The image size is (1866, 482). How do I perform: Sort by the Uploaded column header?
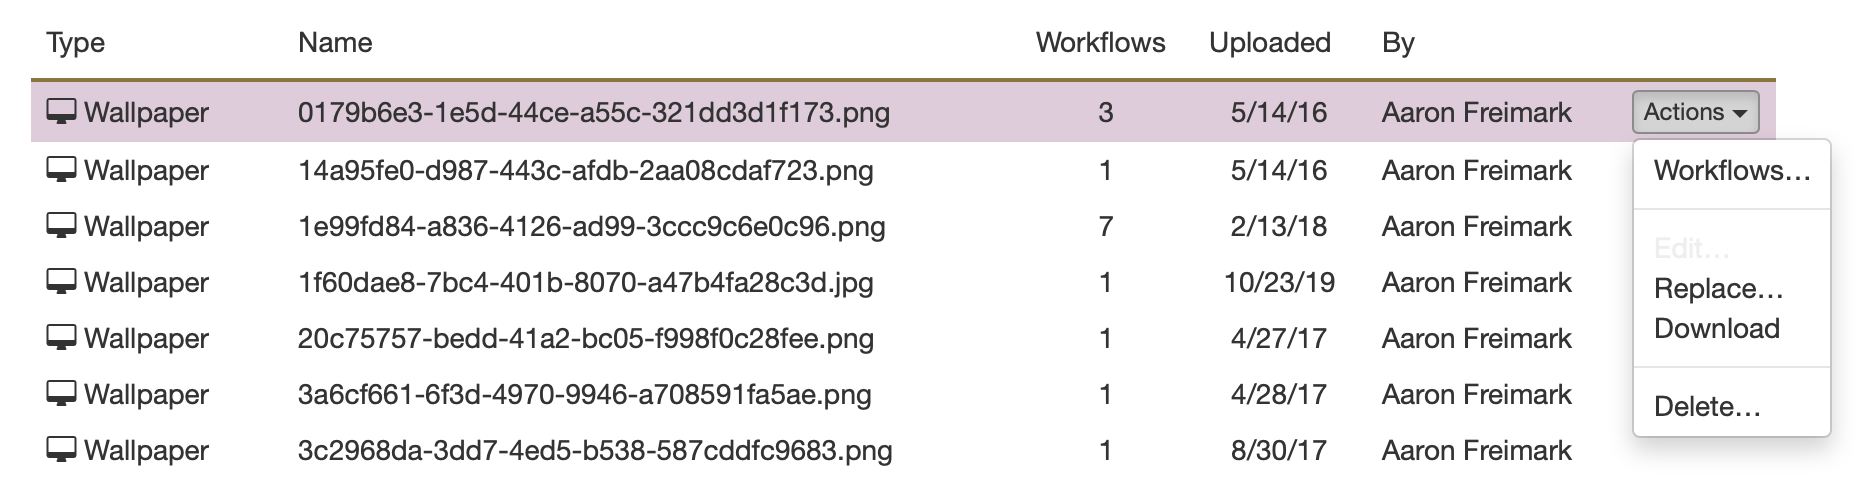pos(1269,43)
